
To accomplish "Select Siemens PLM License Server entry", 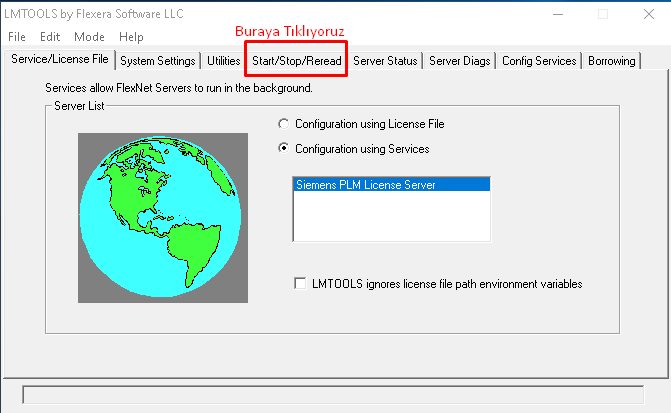I will 392,185.
